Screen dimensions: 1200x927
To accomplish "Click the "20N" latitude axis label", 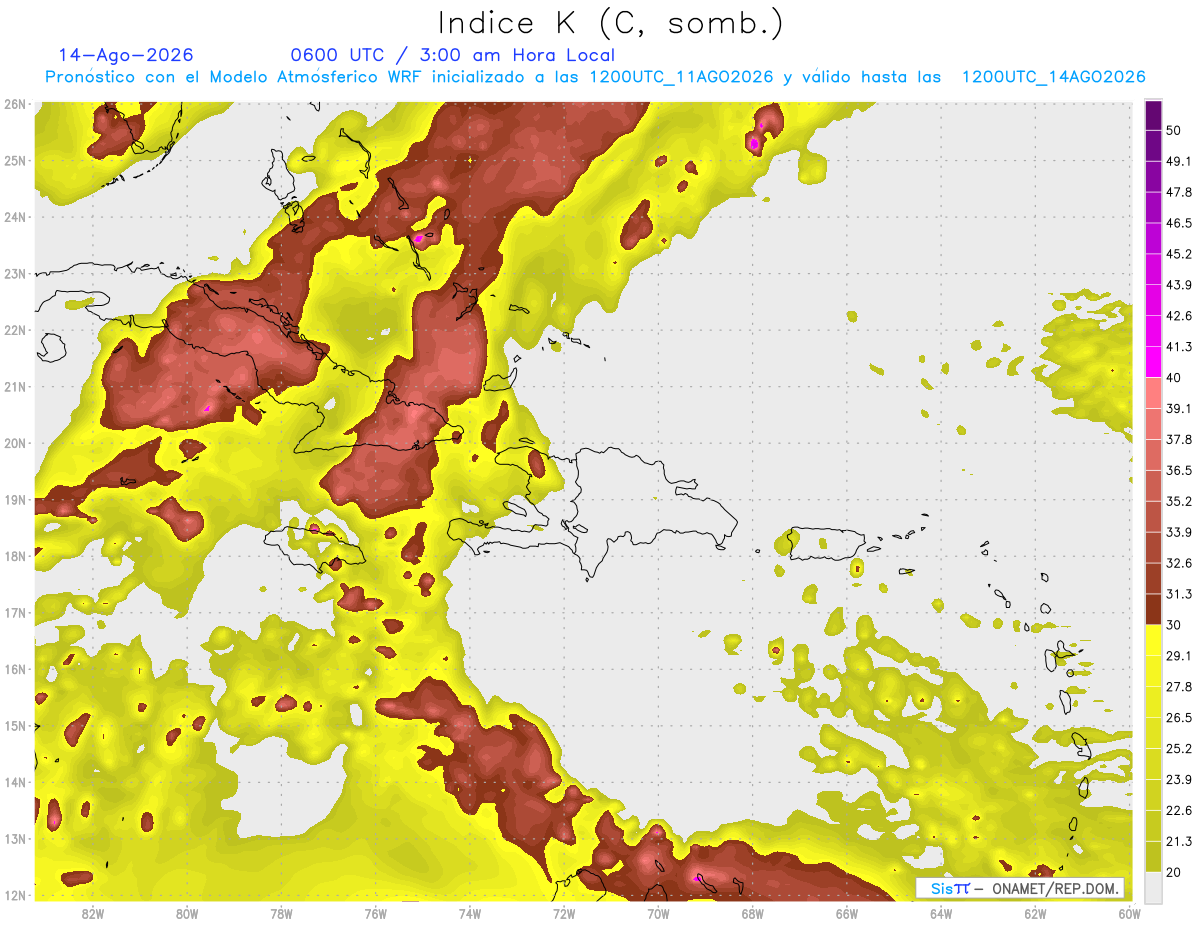I will (14, 443).
